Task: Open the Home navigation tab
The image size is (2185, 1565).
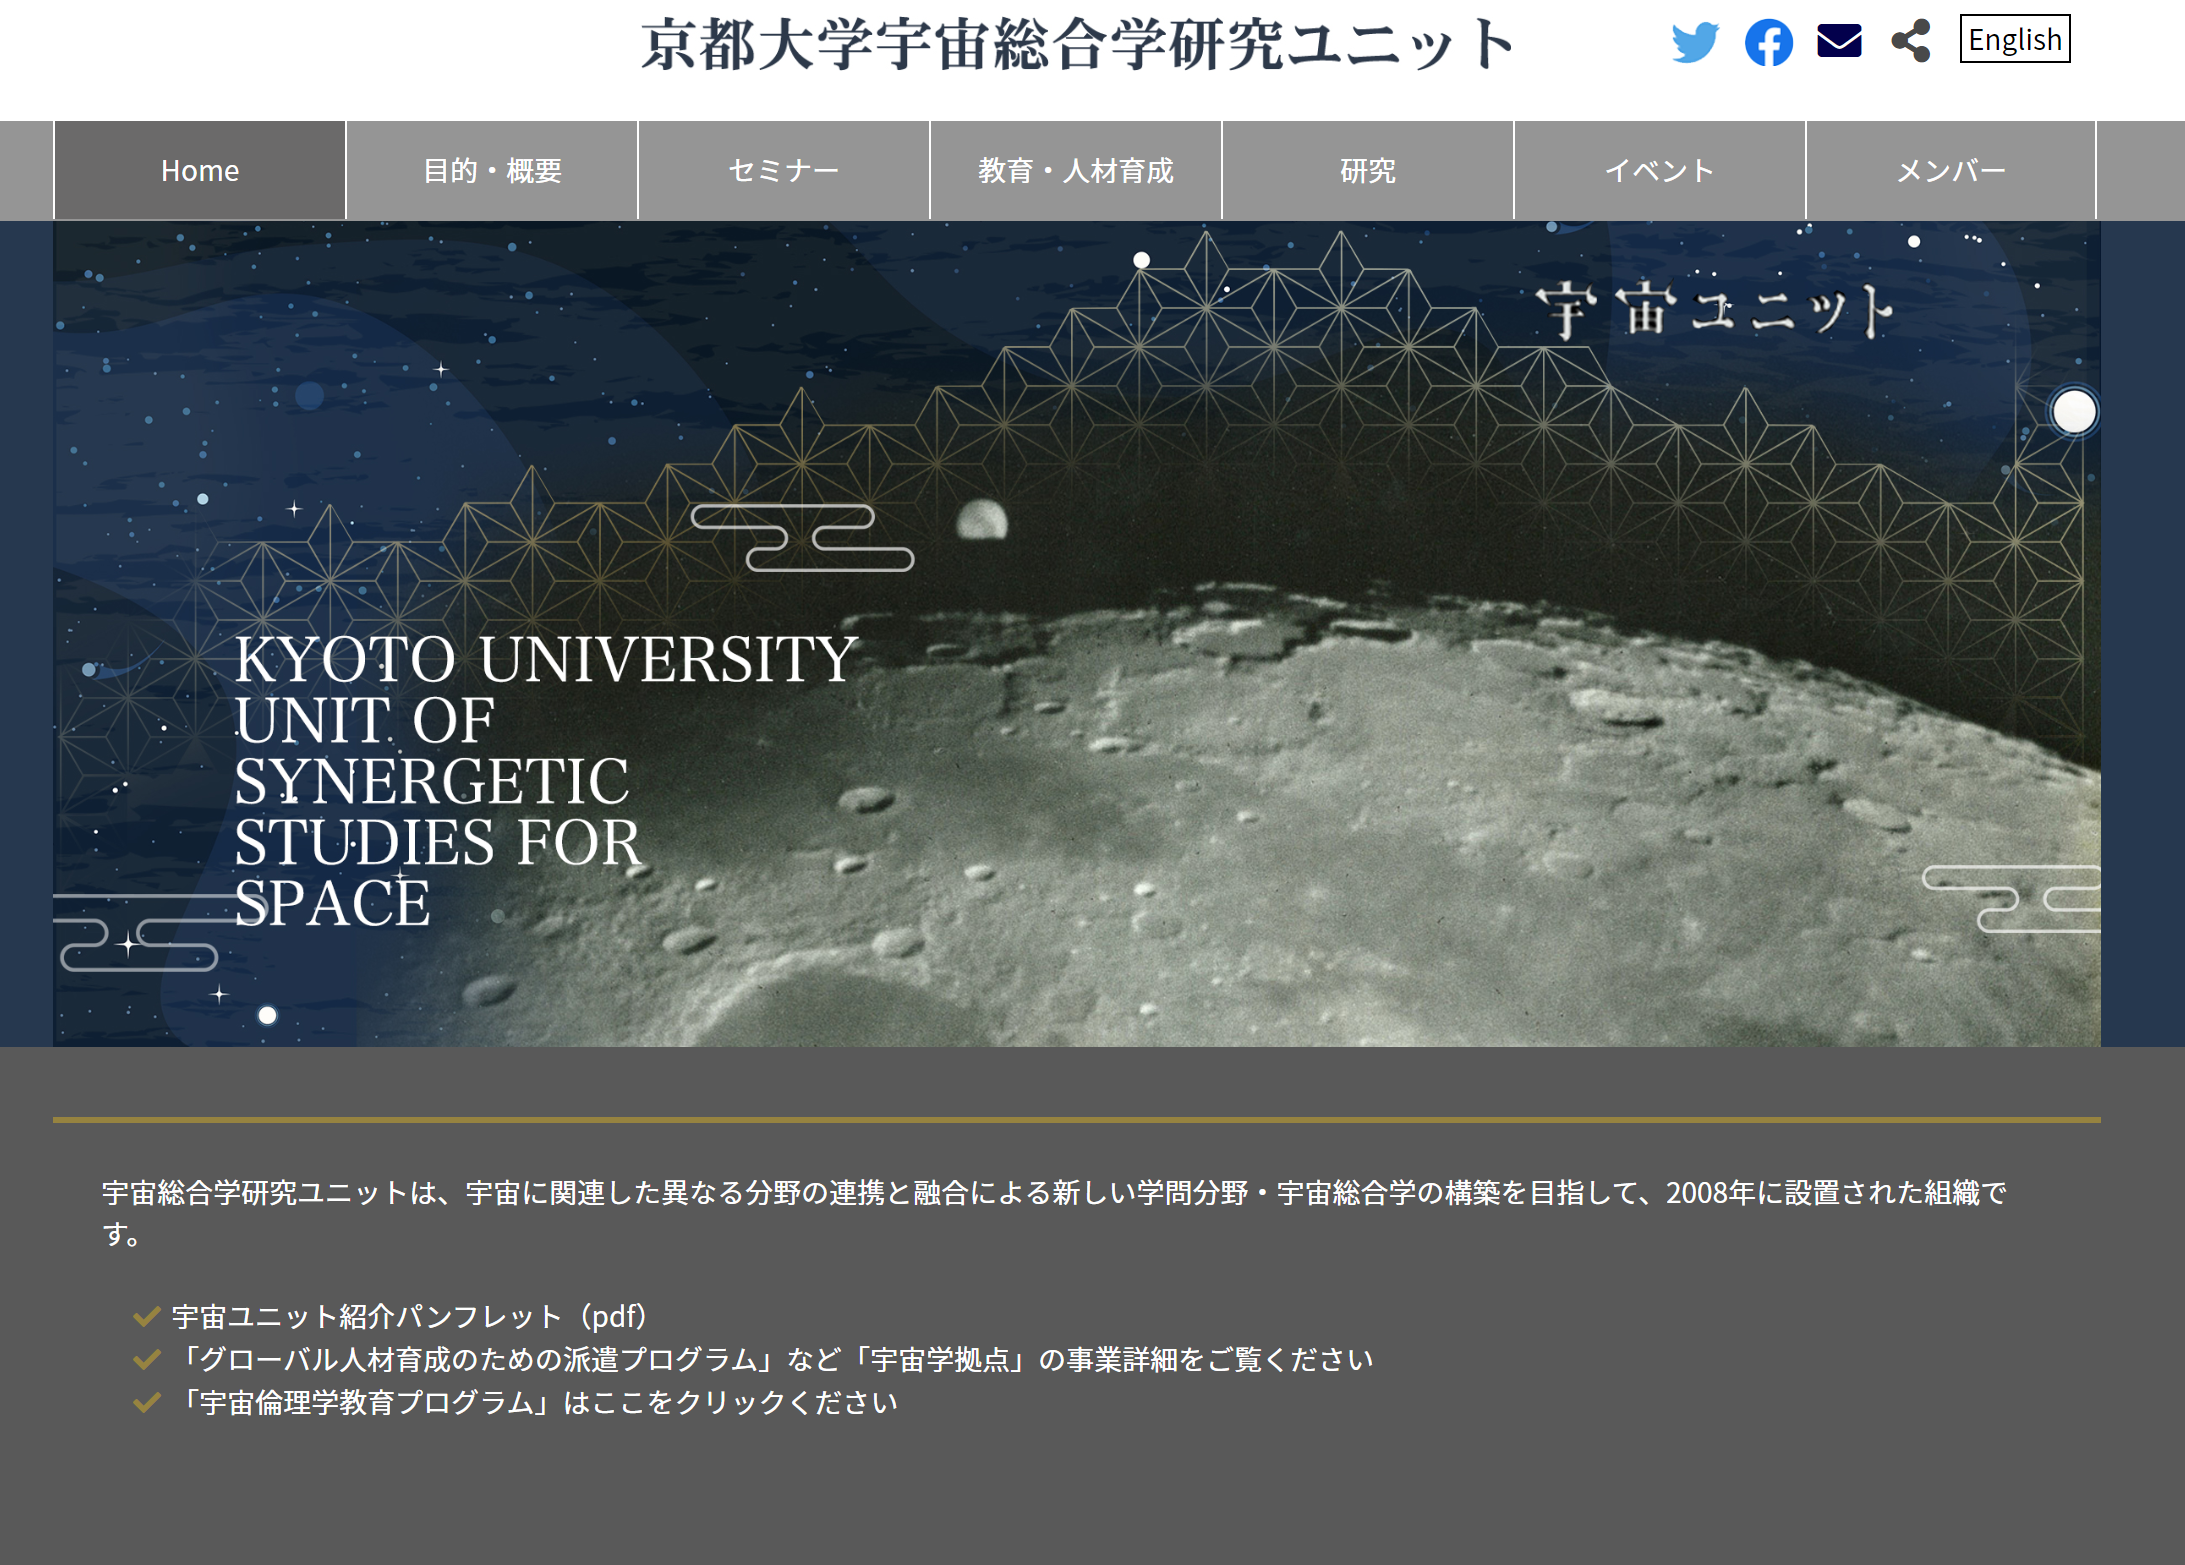Action: point(200,170)
